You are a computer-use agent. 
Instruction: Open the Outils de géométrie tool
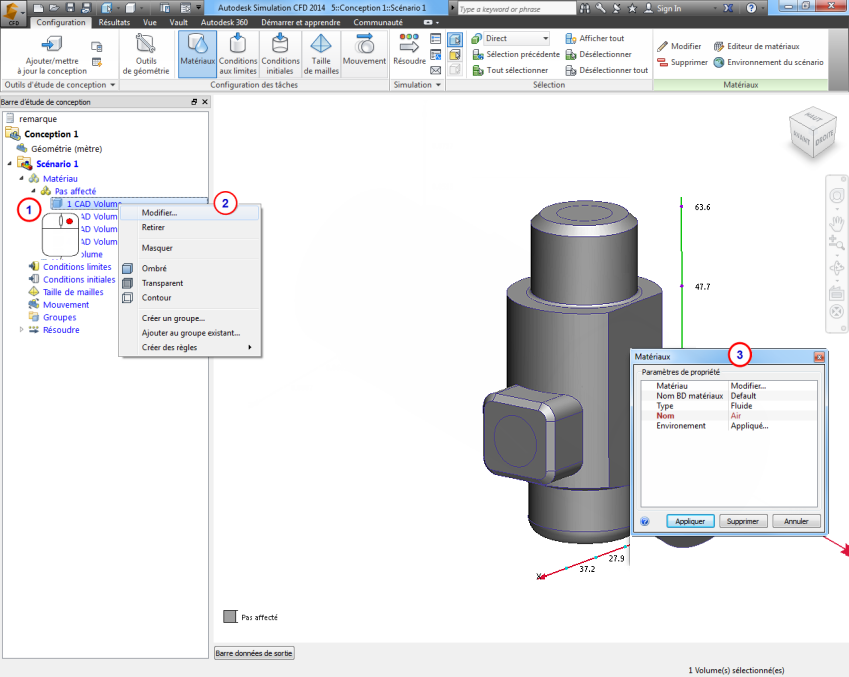tap(146, 54)
